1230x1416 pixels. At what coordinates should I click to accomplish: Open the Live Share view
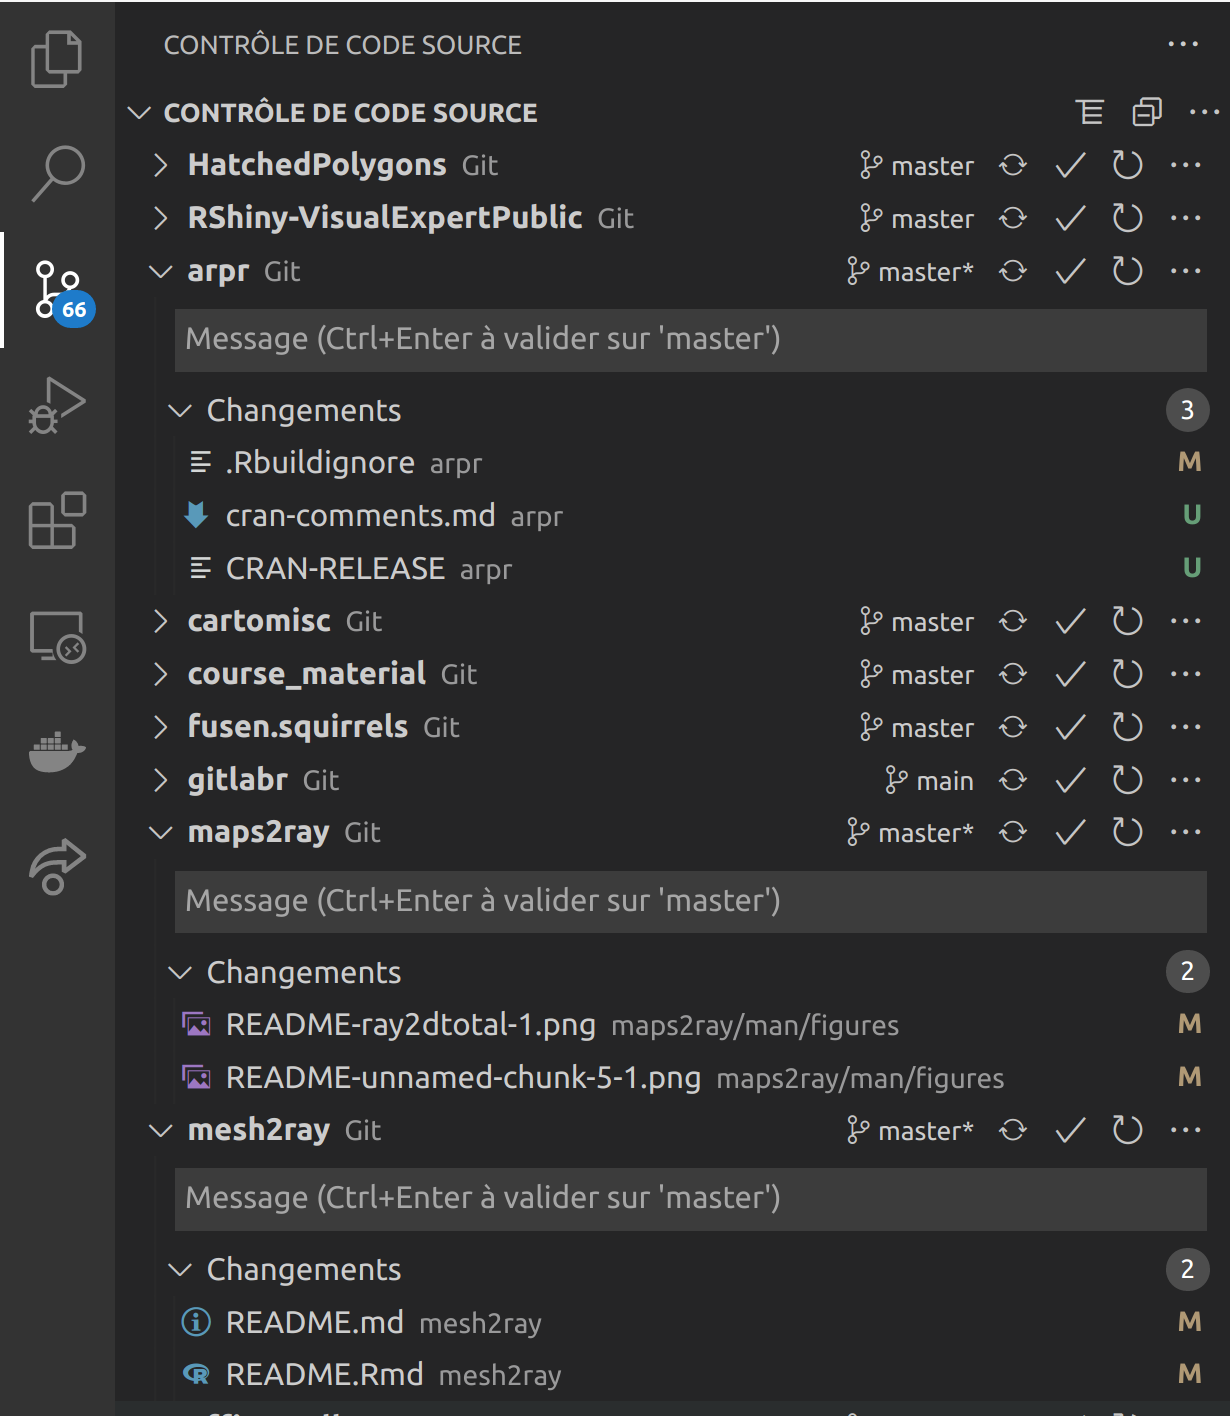[57, 866]
